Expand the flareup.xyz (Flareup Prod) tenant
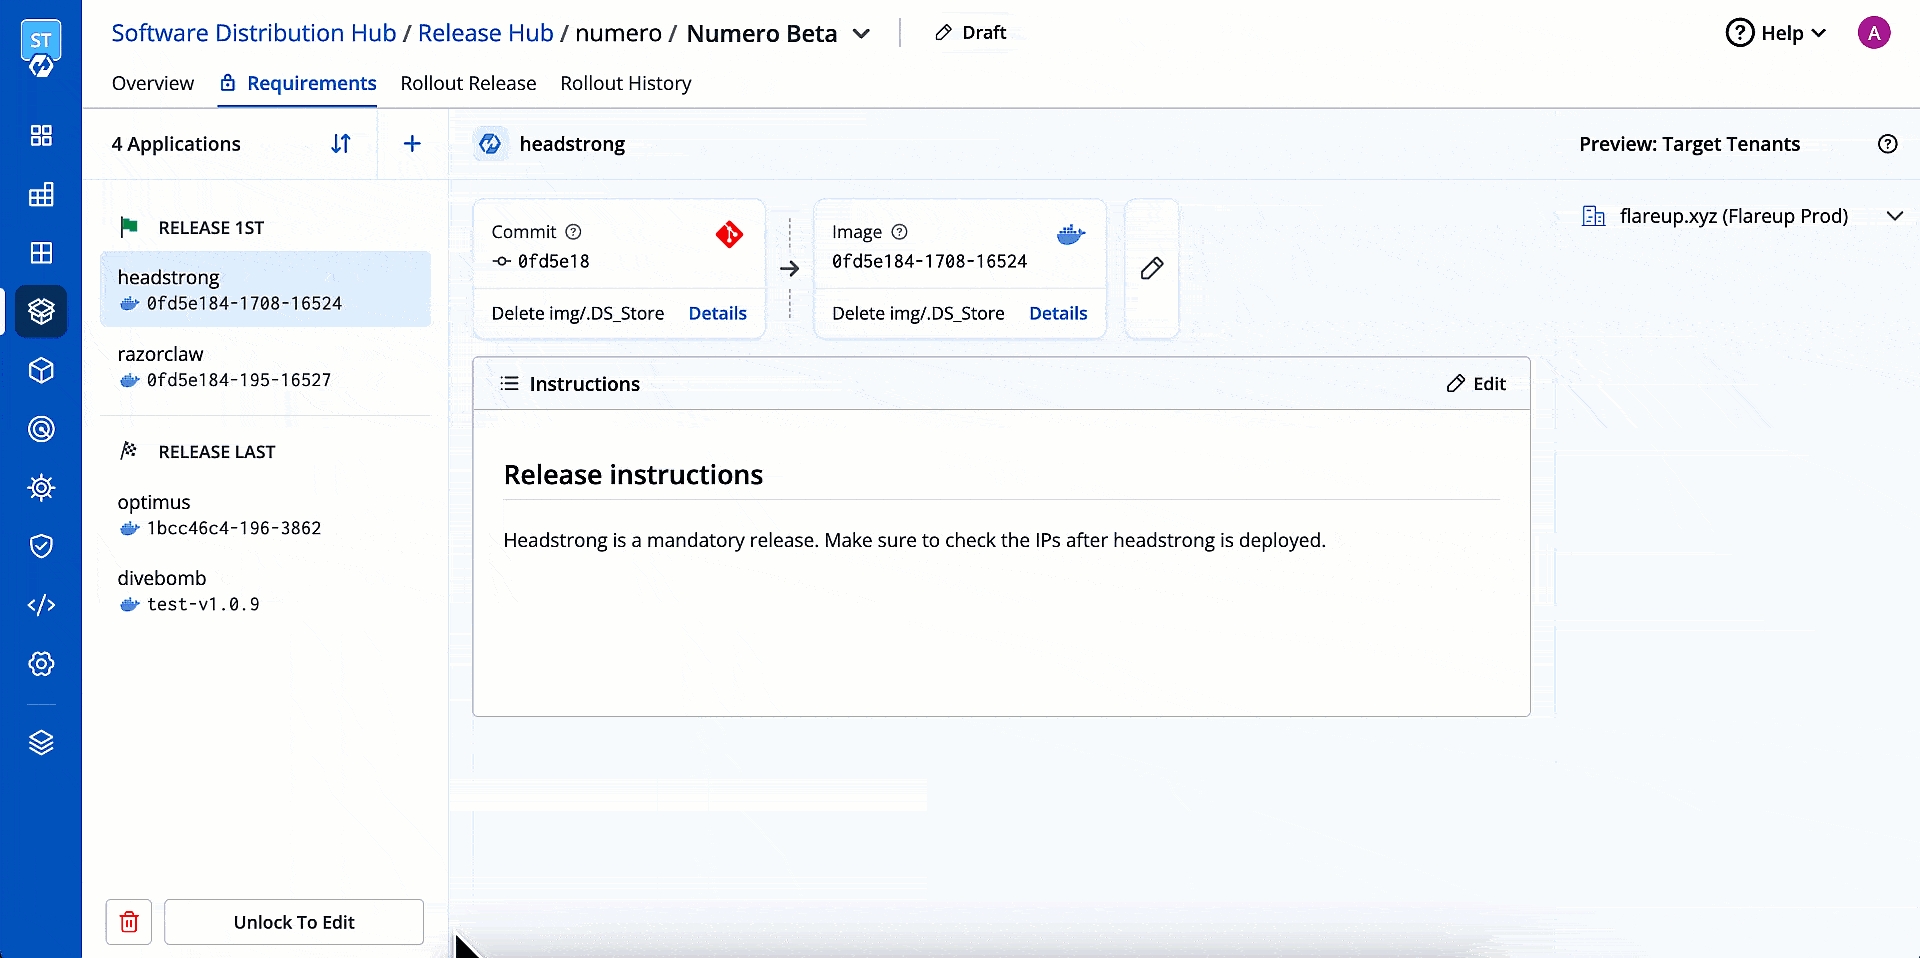Image resolution: width=1920 pixels, height=958 pixels. click(1894, 216)
